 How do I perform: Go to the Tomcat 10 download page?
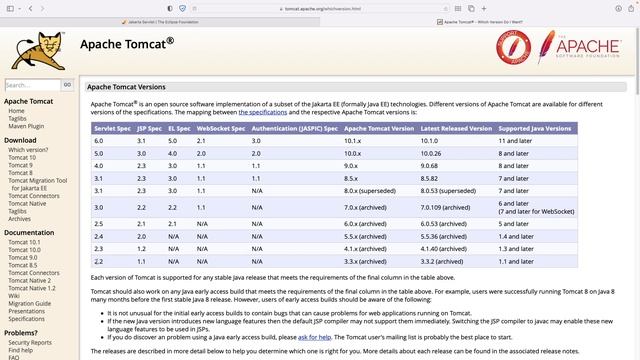click(22, 158)
